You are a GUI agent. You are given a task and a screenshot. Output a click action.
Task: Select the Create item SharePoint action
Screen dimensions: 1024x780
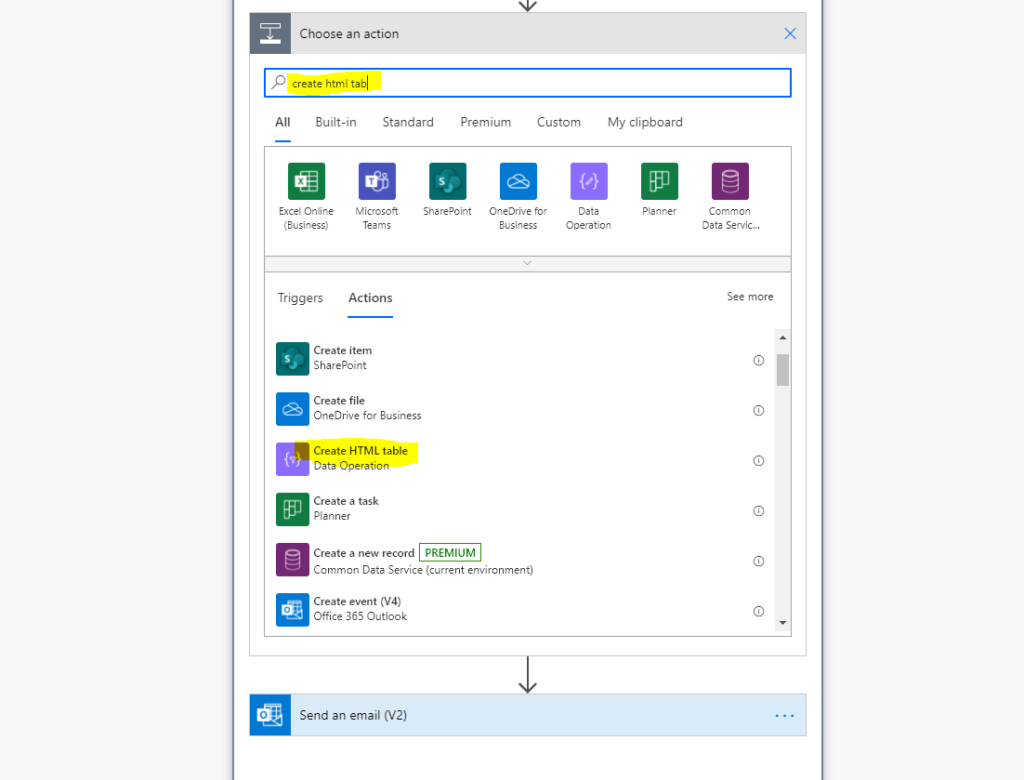[520, 359]
